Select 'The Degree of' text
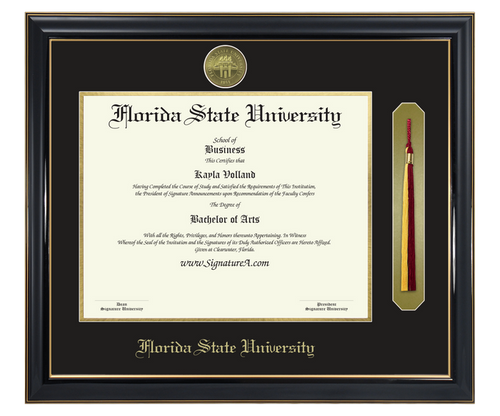 [225, 205]
